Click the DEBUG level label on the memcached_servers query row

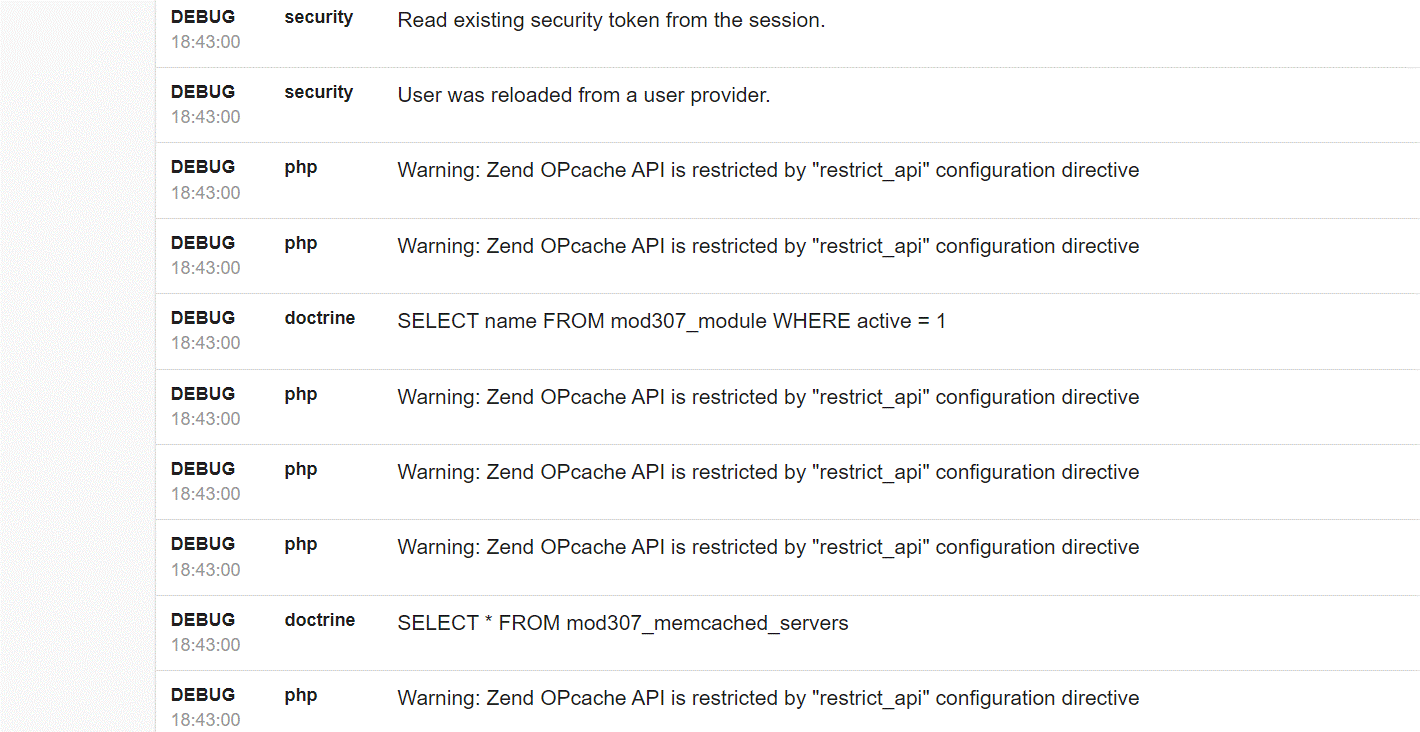(203, 620)
